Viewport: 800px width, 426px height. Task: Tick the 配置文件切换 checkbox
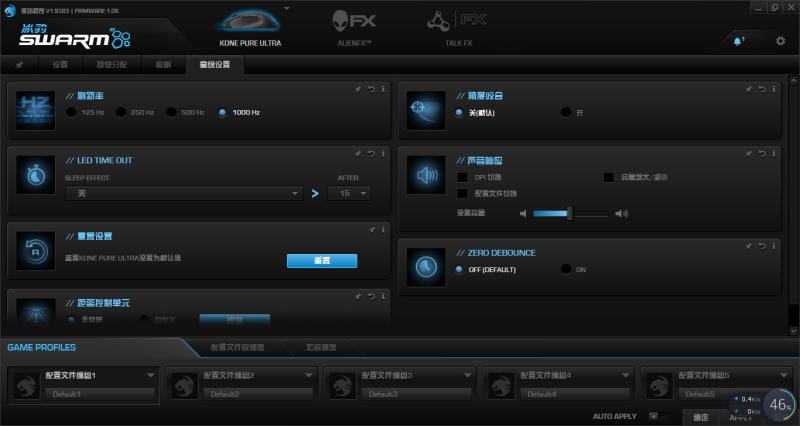(462, 193)
